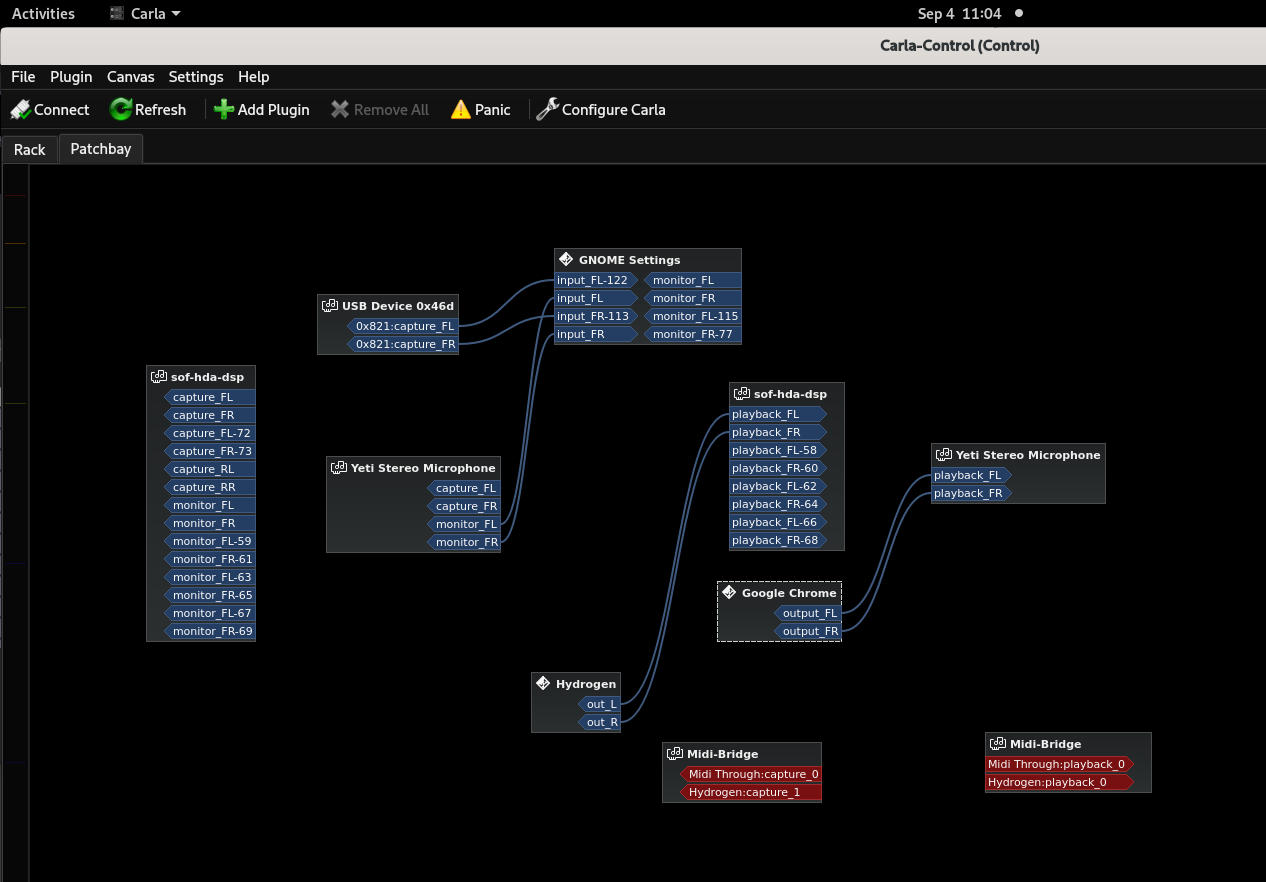Switch to the Rack tab
Image resolution: width=1266 pixels, height=882 pixels.
click(30, 149)
